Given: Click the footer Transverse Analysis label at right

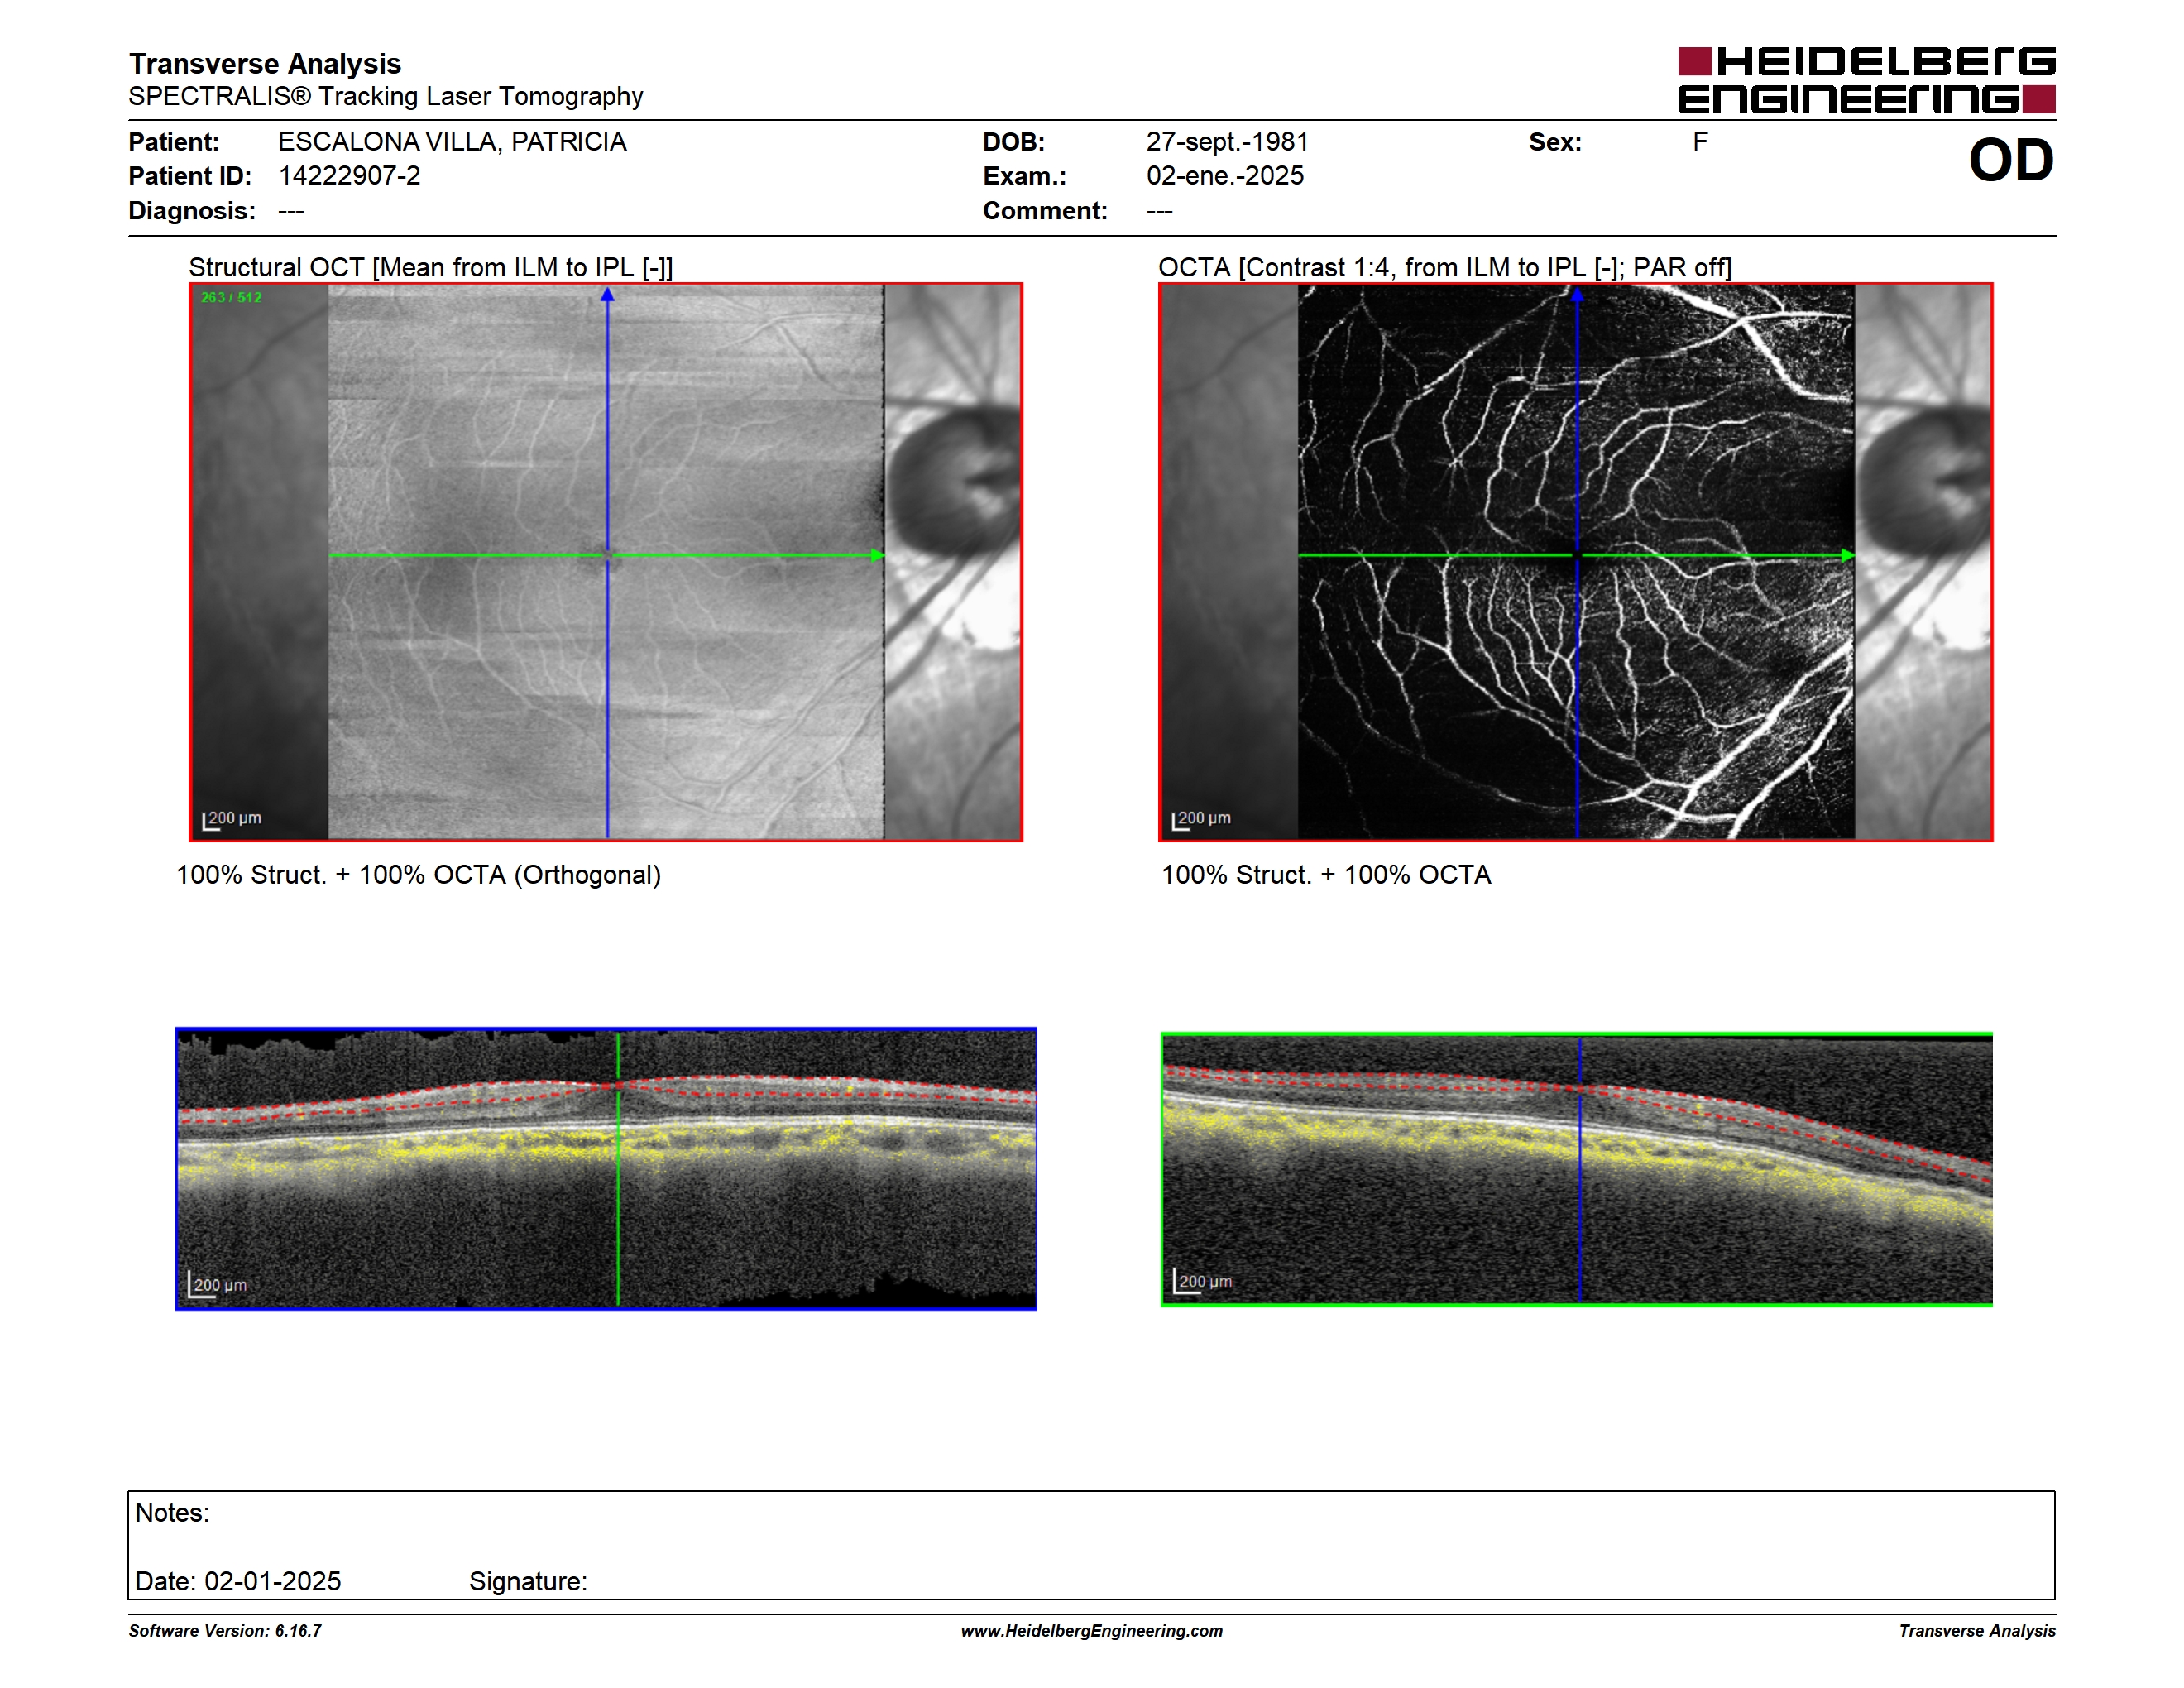Looking at the screenshot, I should (1977, 1631).
